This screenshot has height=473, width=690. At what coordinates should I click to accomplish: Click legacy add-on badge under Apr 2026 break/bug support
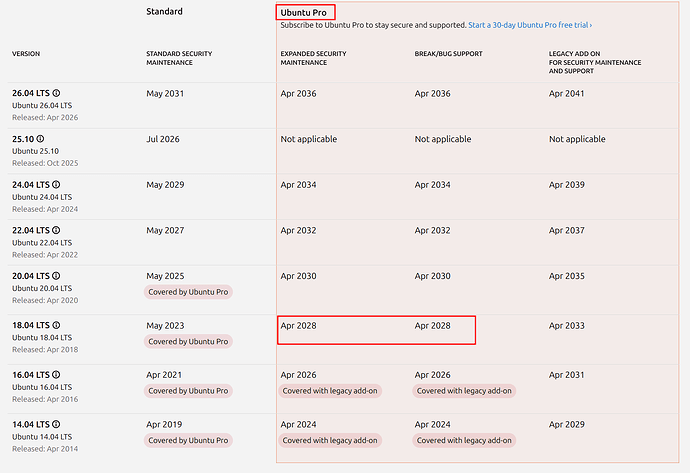(x=464, y=391)
